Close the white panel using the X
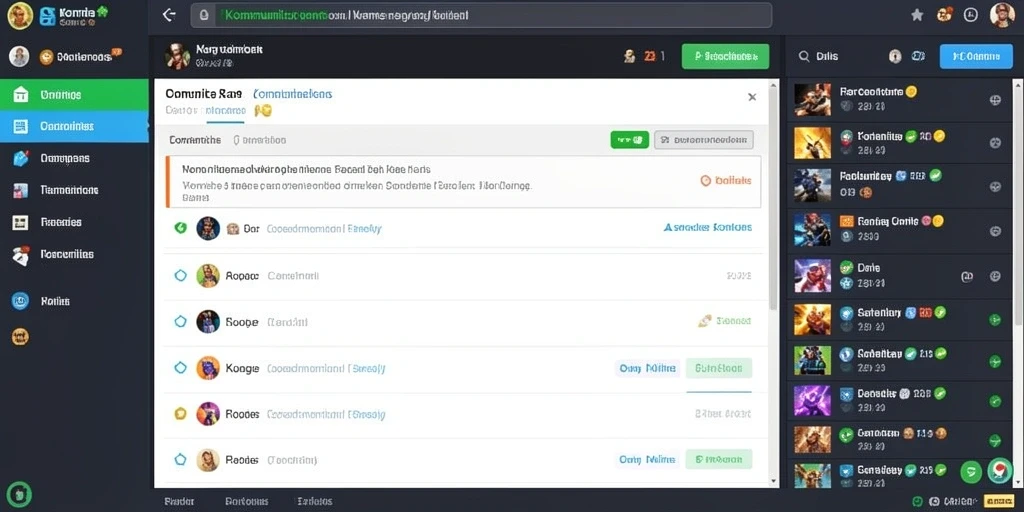This screenshot has height=512, width=1024. 752,97
